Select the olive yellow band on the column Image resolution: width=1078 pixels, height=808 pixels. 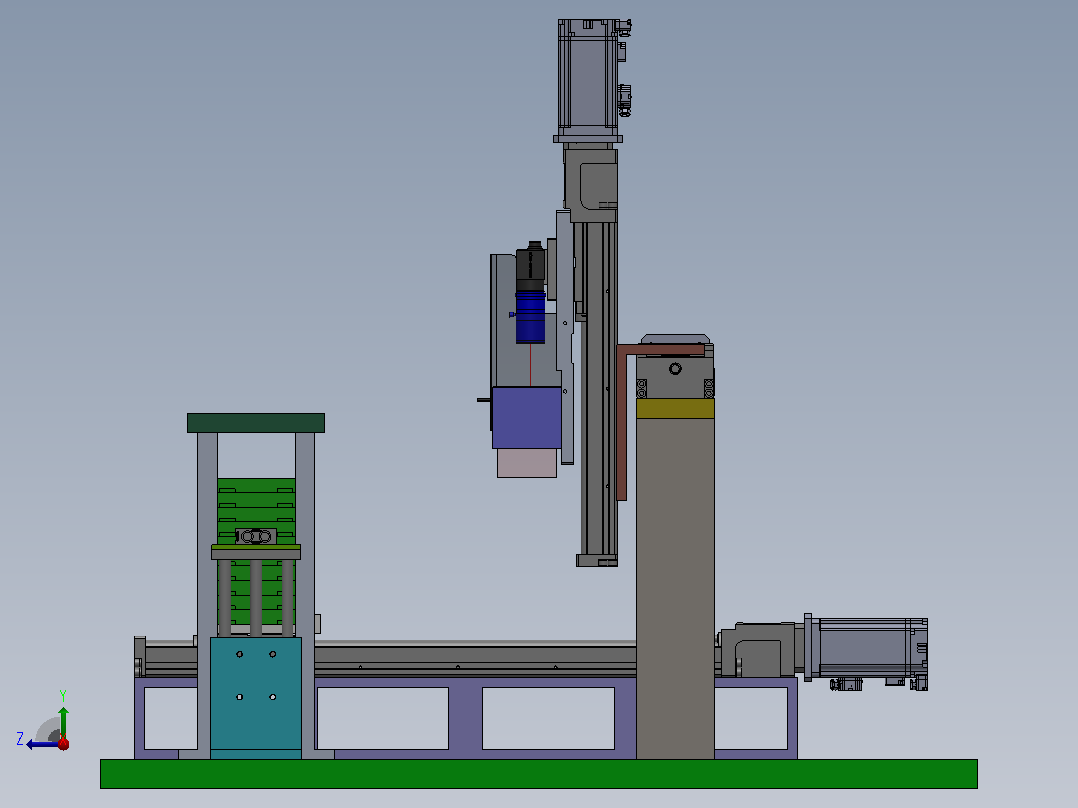coord(675,408)
